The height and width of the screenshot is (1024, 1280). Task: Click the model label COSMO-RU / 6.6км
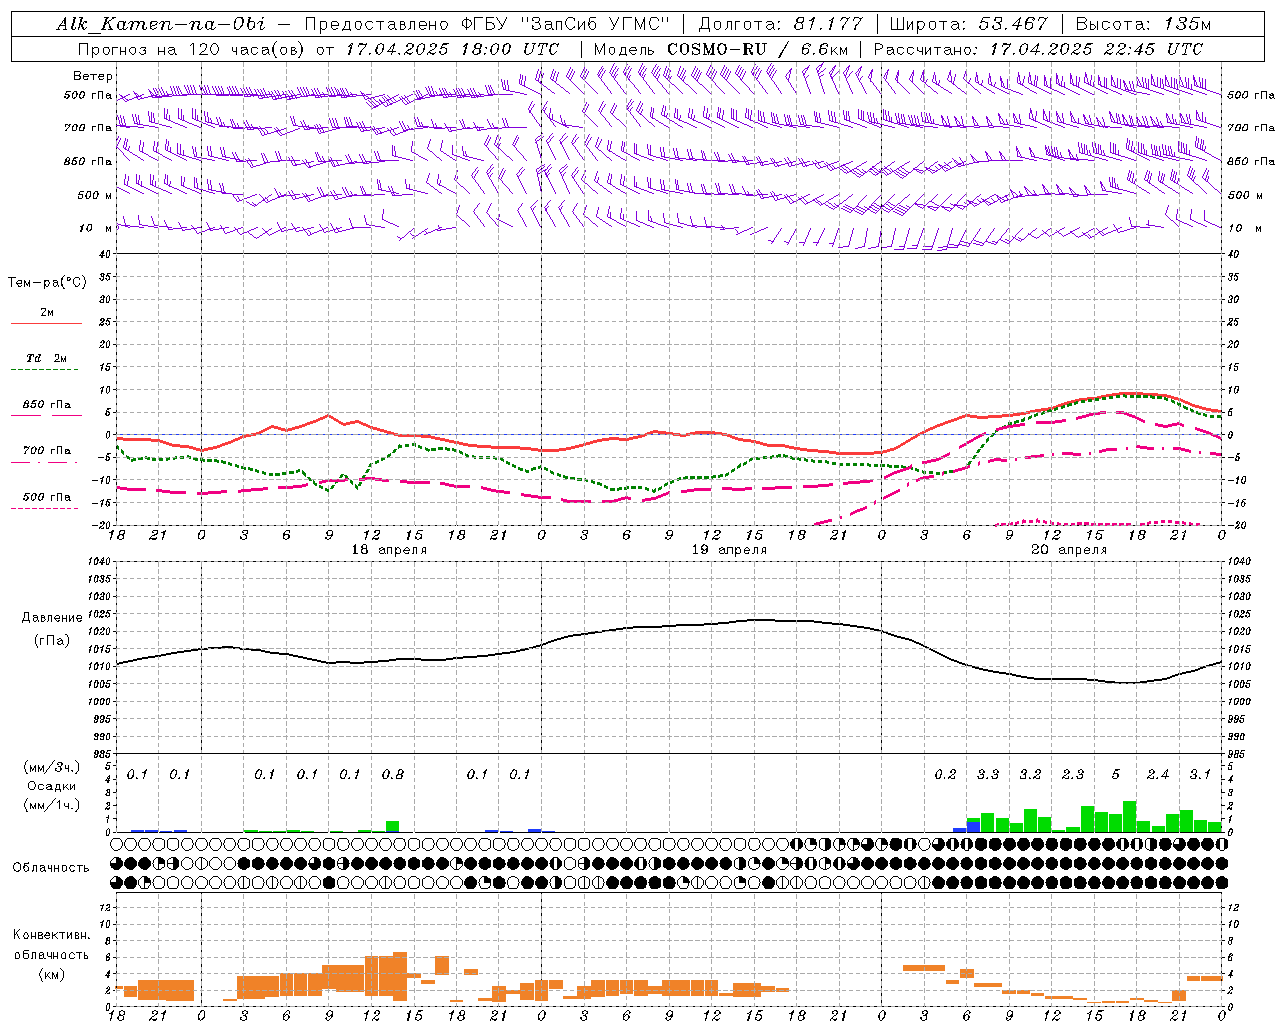(759, 49)
